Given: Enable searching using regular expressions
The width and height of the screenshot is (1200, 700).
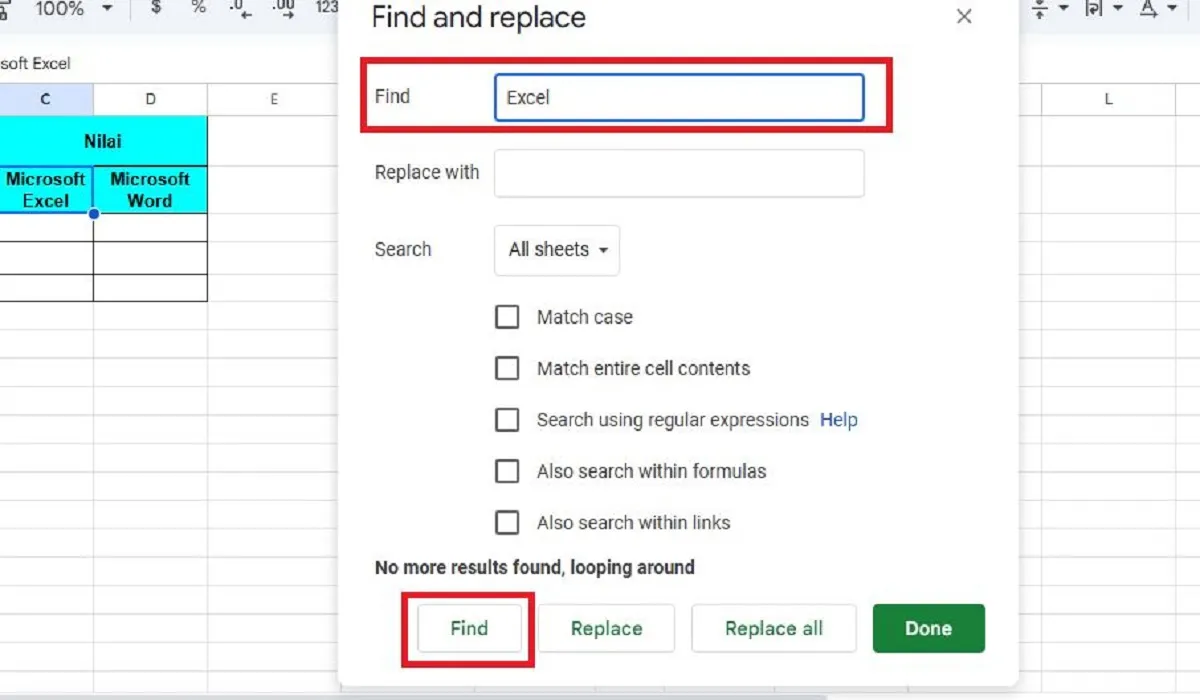Looking at the screenshot, I should pyautogui.click(x=507, y=420).
